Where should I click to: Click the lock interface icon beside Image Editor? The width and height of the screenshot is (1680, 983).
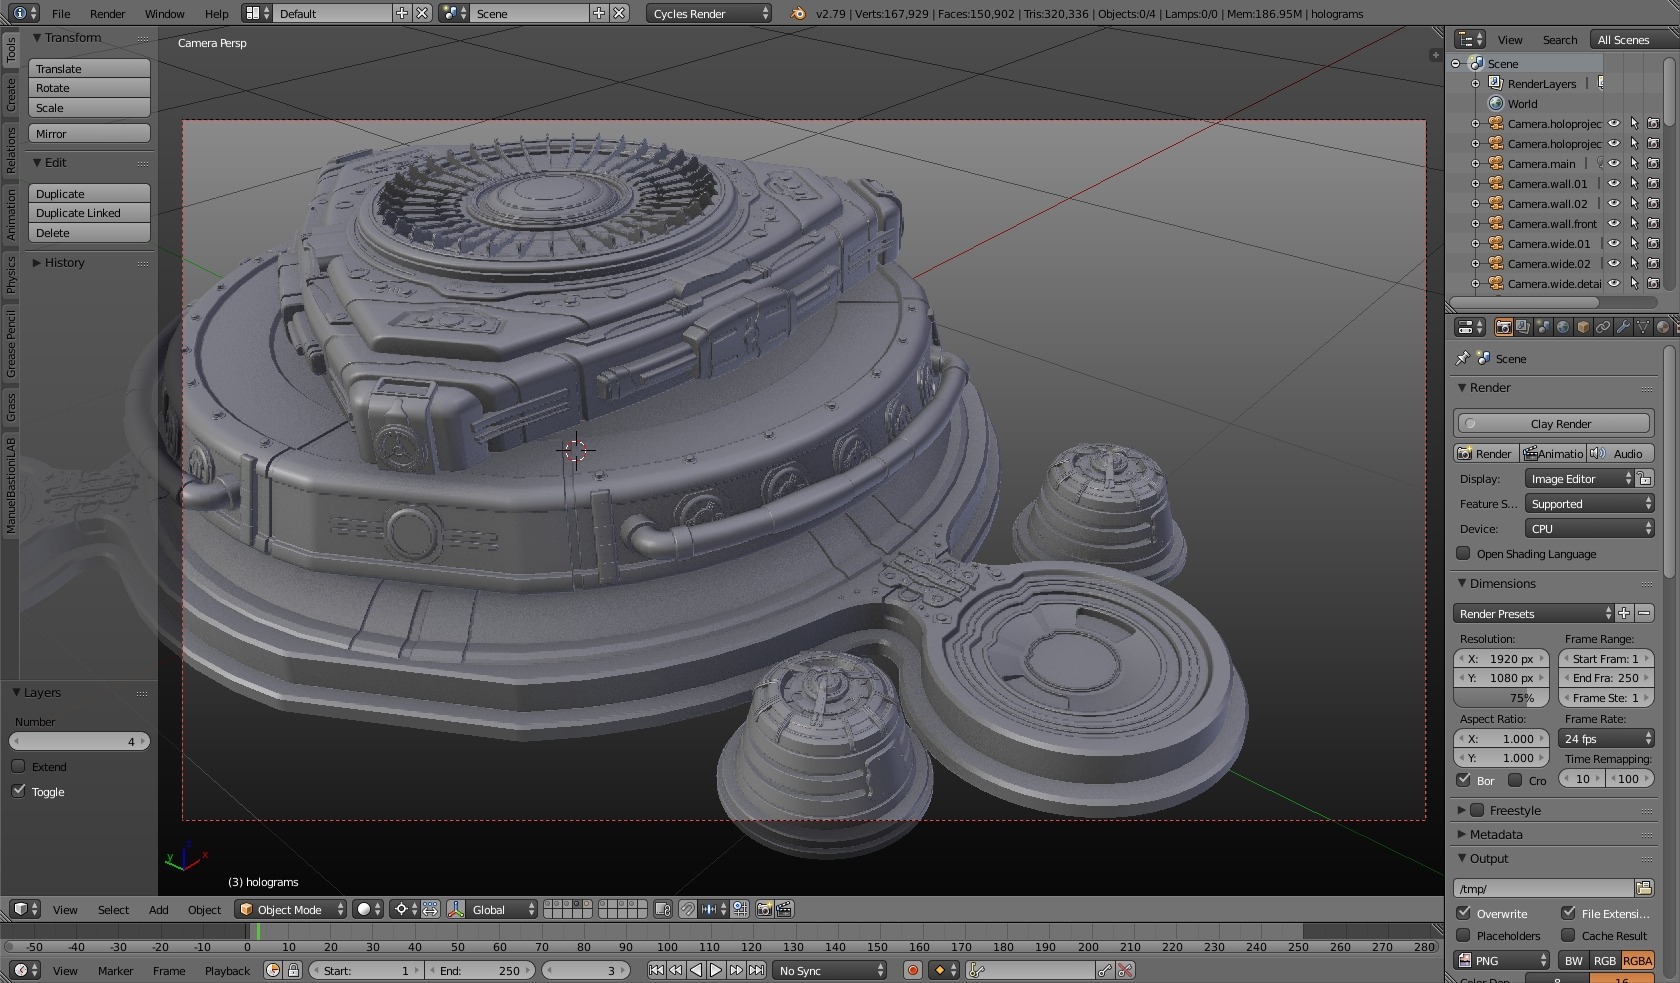point(1644,479)
